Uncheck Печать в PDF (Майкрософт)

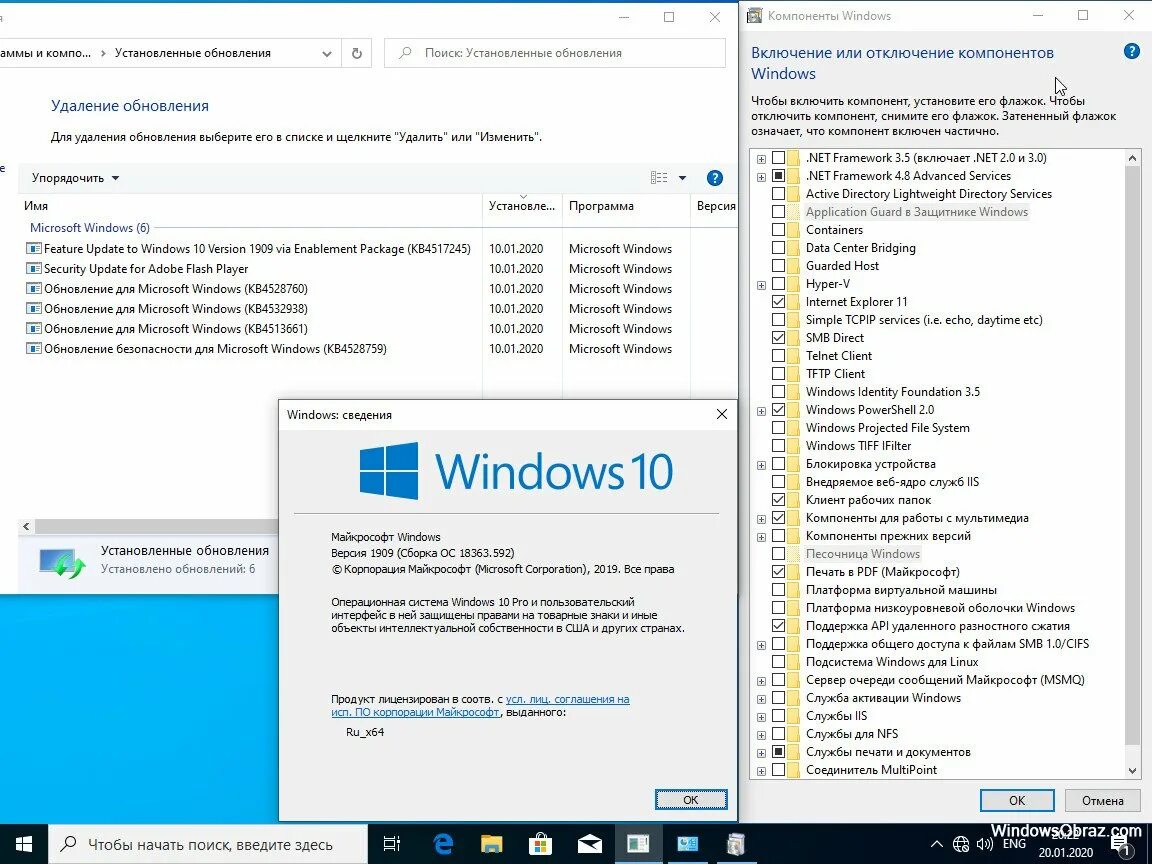click(x=778, y=572)
